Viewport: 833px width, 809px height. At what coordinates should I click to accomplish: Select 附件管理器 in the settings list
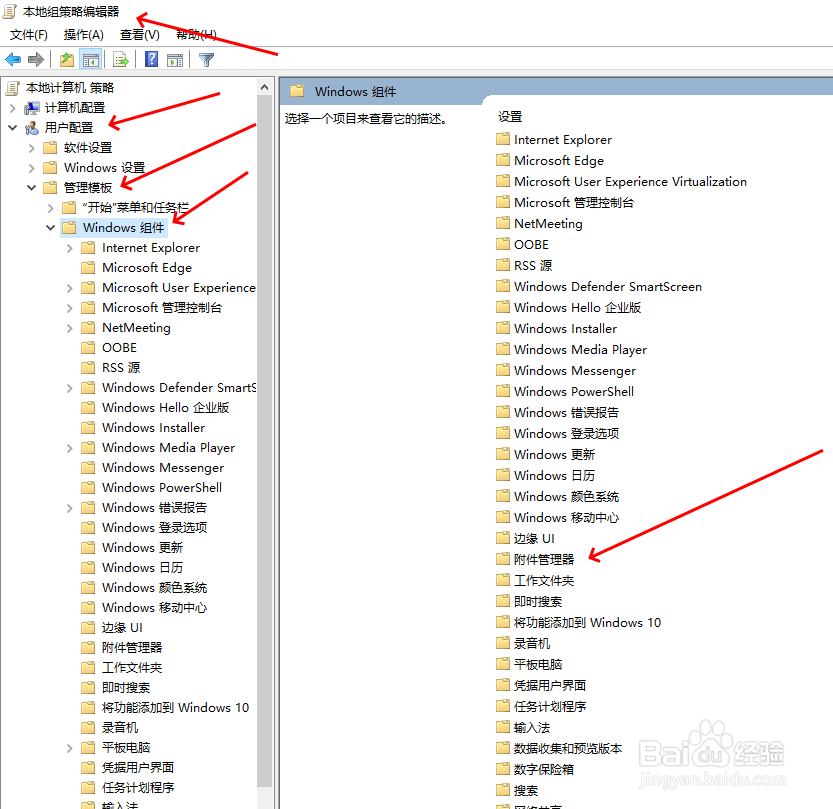543,559
